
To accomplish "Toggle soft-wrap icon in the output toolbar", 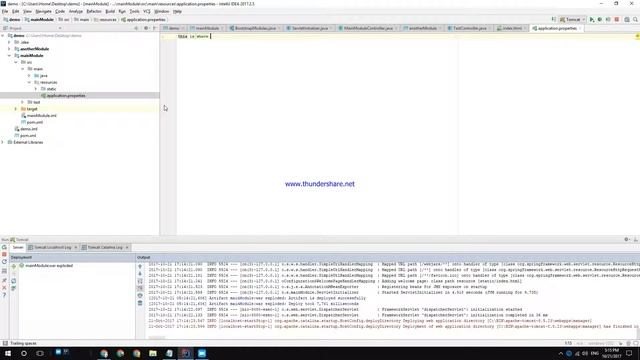I will click(140, 281).
